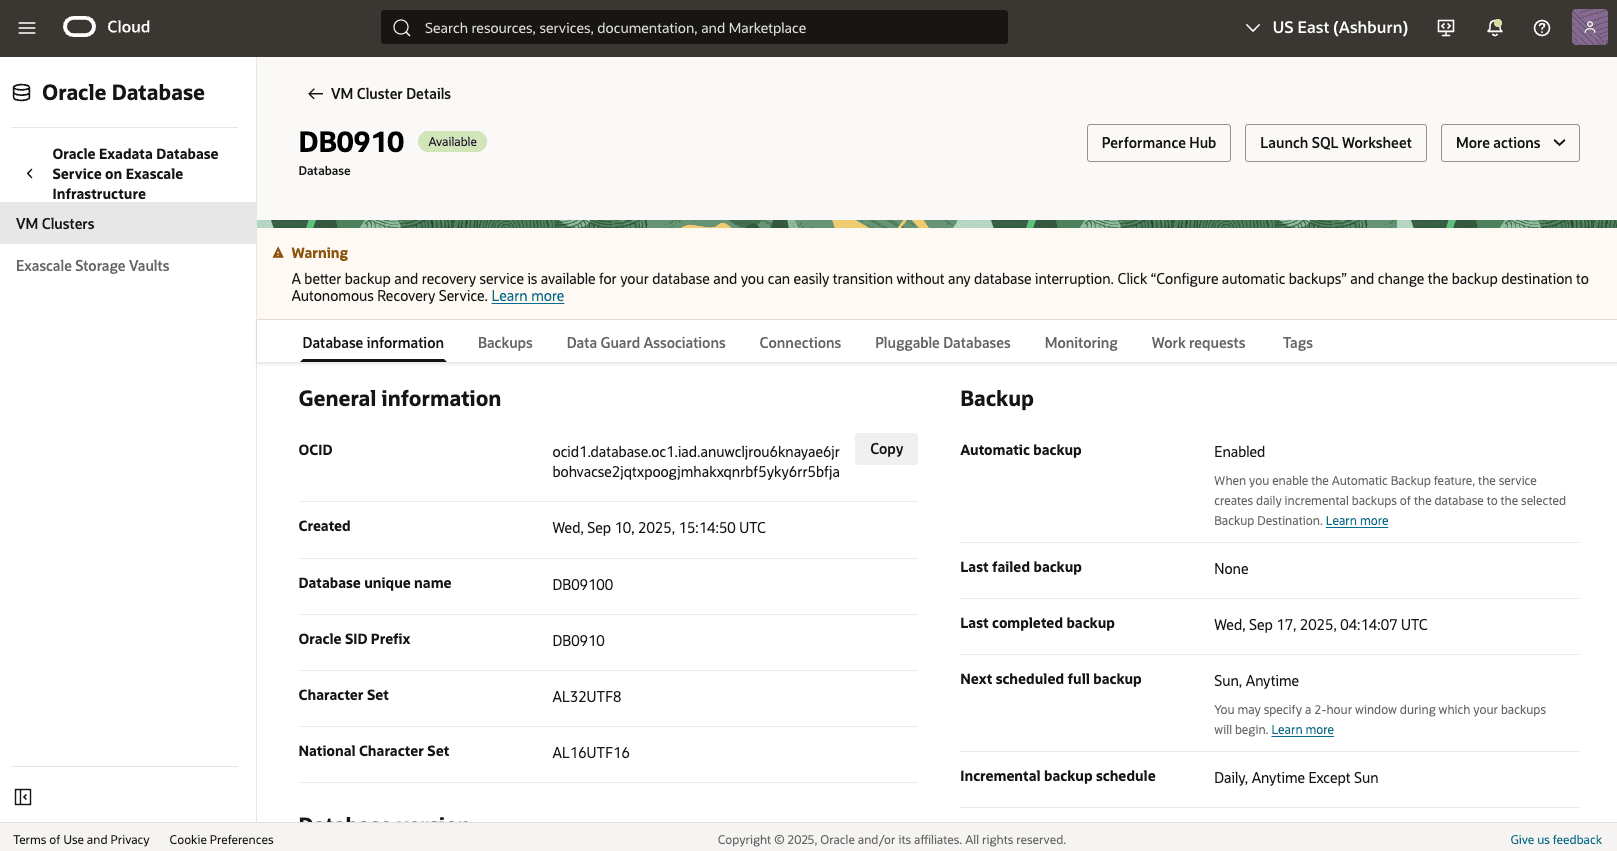Open Learn more link in the Warning banner

pyautogui.click(x=528, y=296)
